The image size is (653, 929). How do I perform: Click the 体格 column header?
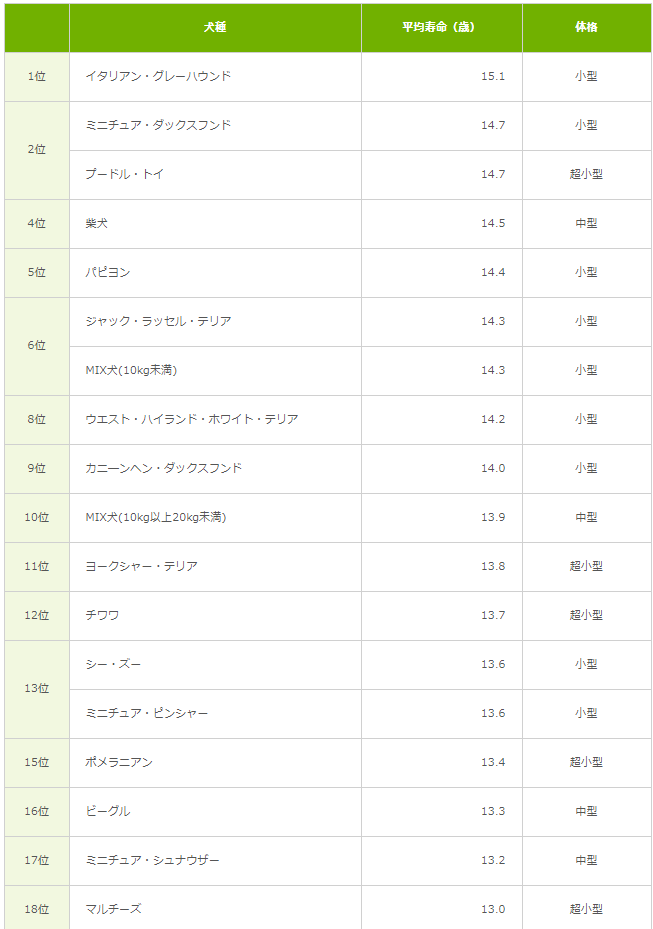[x=586, y=27]
